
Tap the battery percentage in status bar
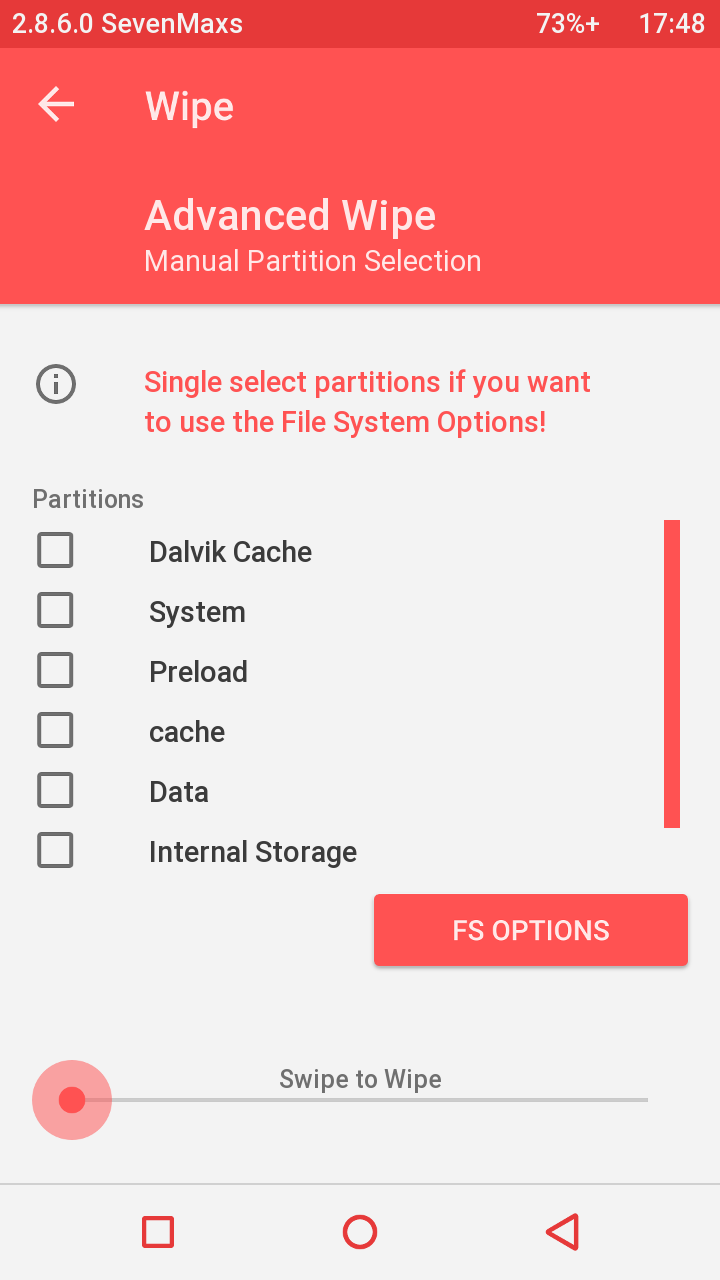click(568, 24)
